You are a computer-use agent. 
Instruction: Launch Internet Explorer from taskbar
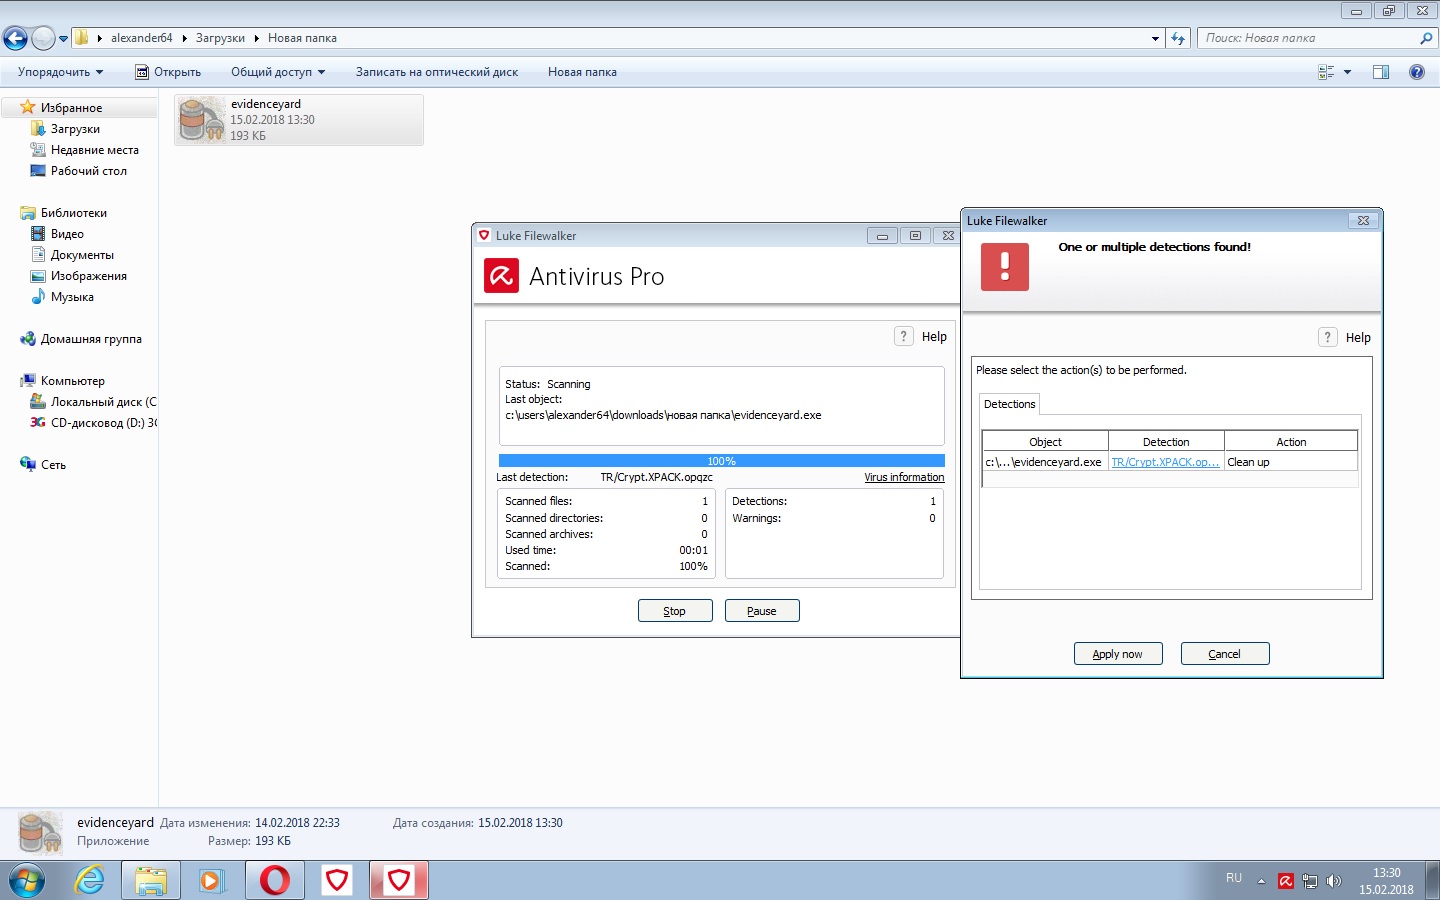(90, 880)
